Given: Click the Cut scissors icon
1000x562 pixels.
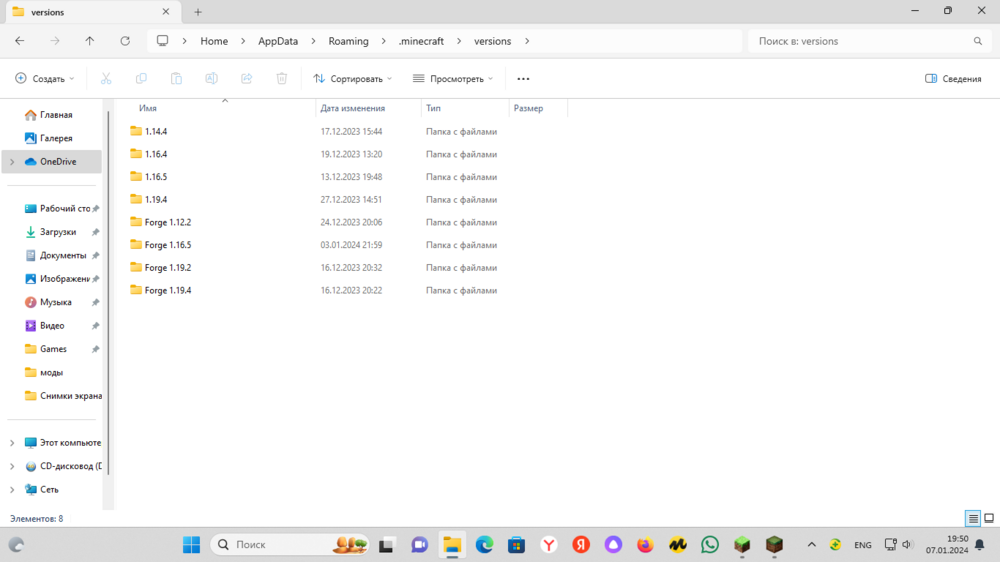Looking at the screenshot, I should click(x=106, y=78).
